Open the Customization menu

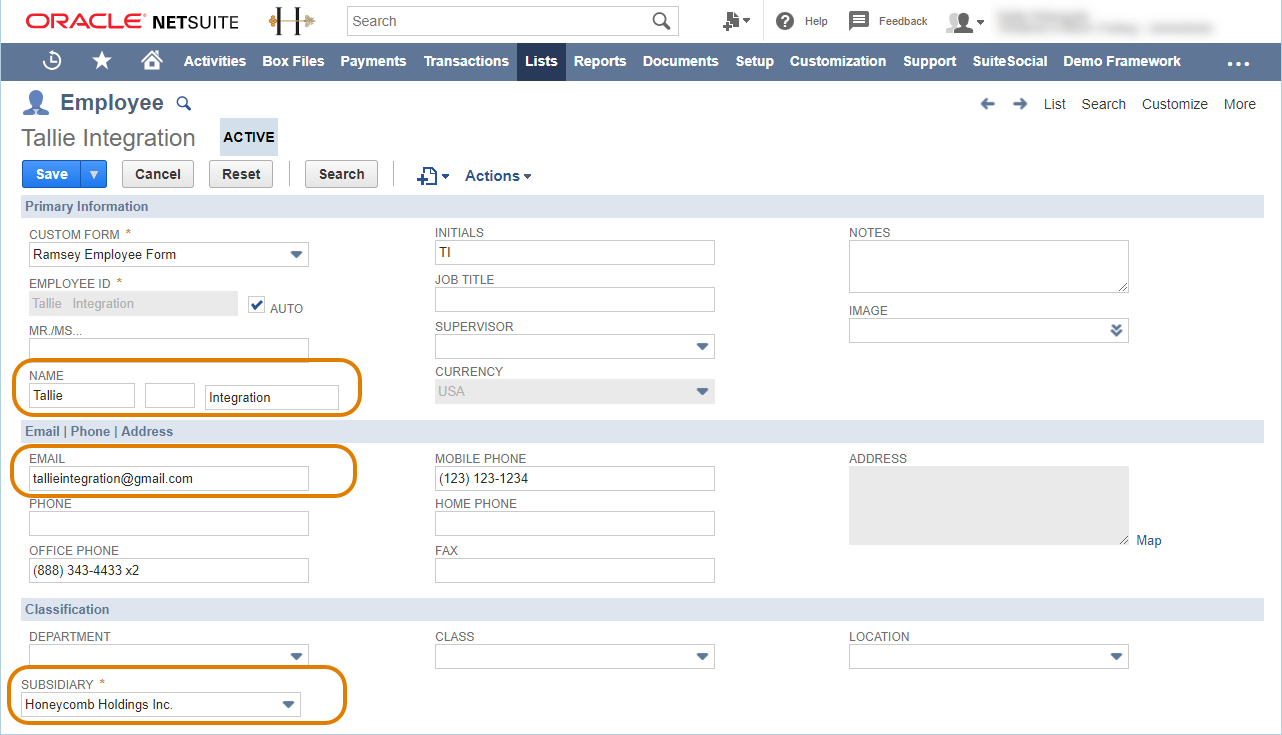838,61
